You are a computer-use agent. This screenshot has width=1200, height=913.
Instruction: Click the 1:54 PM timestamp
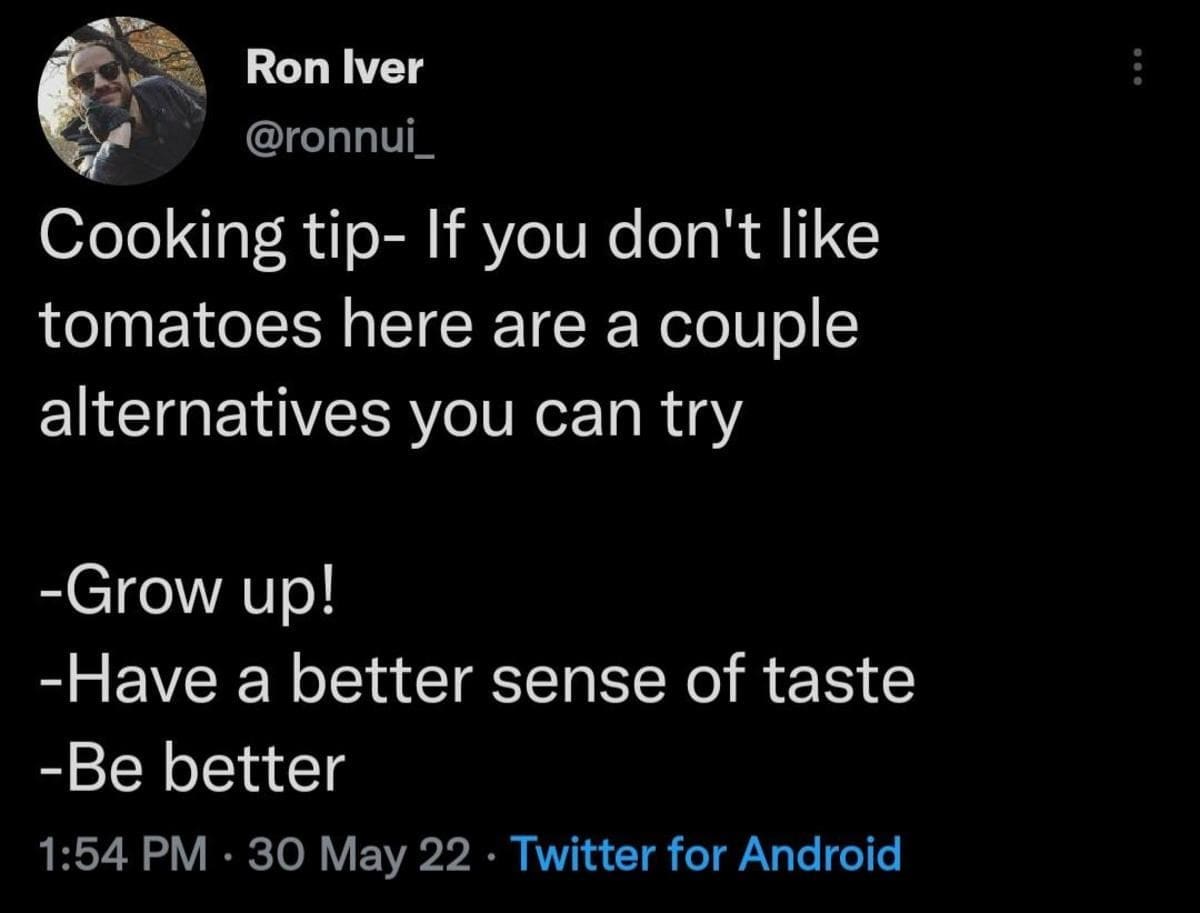point(123,856)
